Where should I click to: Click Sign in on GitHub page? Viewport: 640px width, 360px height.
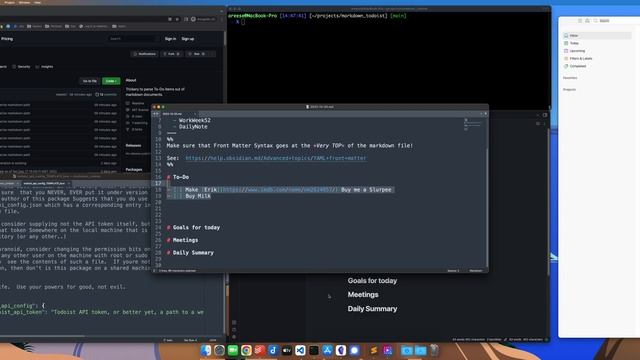pyautogui.click(x=170, y=39)
